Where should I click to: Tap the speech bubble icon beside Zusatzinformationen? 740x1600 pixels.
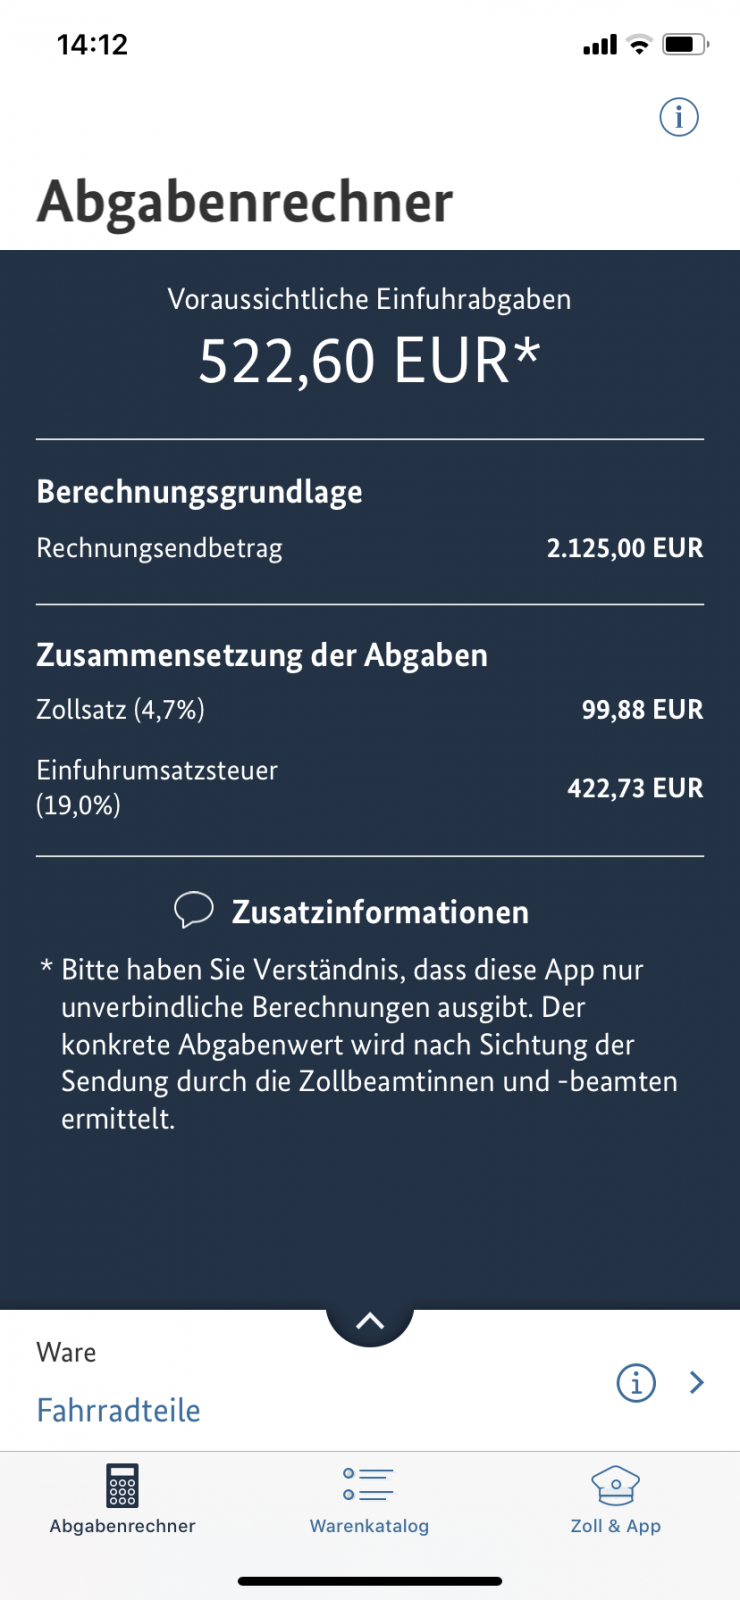pyautogui.click(x=194, y=910)
